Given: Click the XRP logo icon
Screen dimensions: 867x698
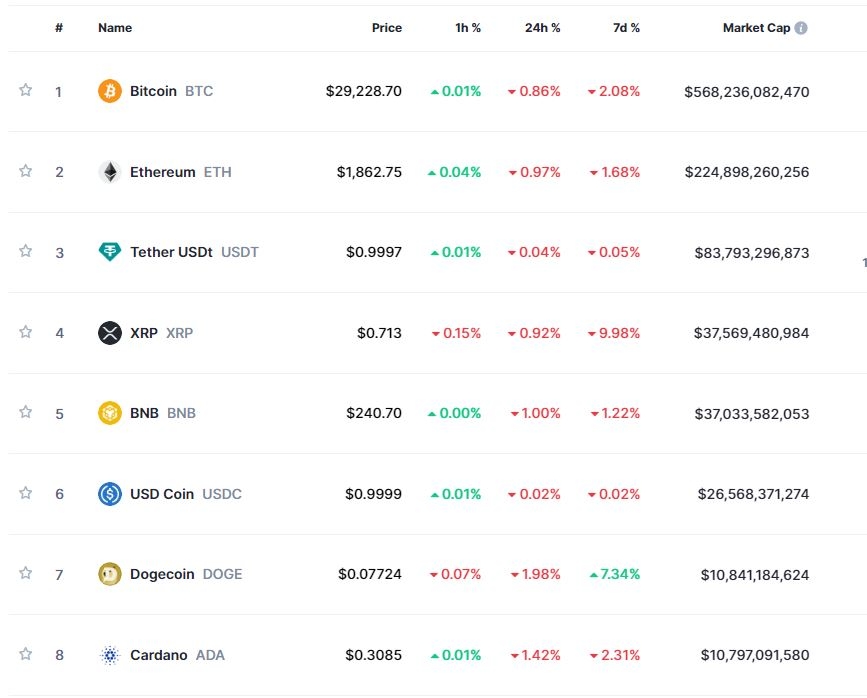Looking at the screenshot, I should [x=110, y=333].
